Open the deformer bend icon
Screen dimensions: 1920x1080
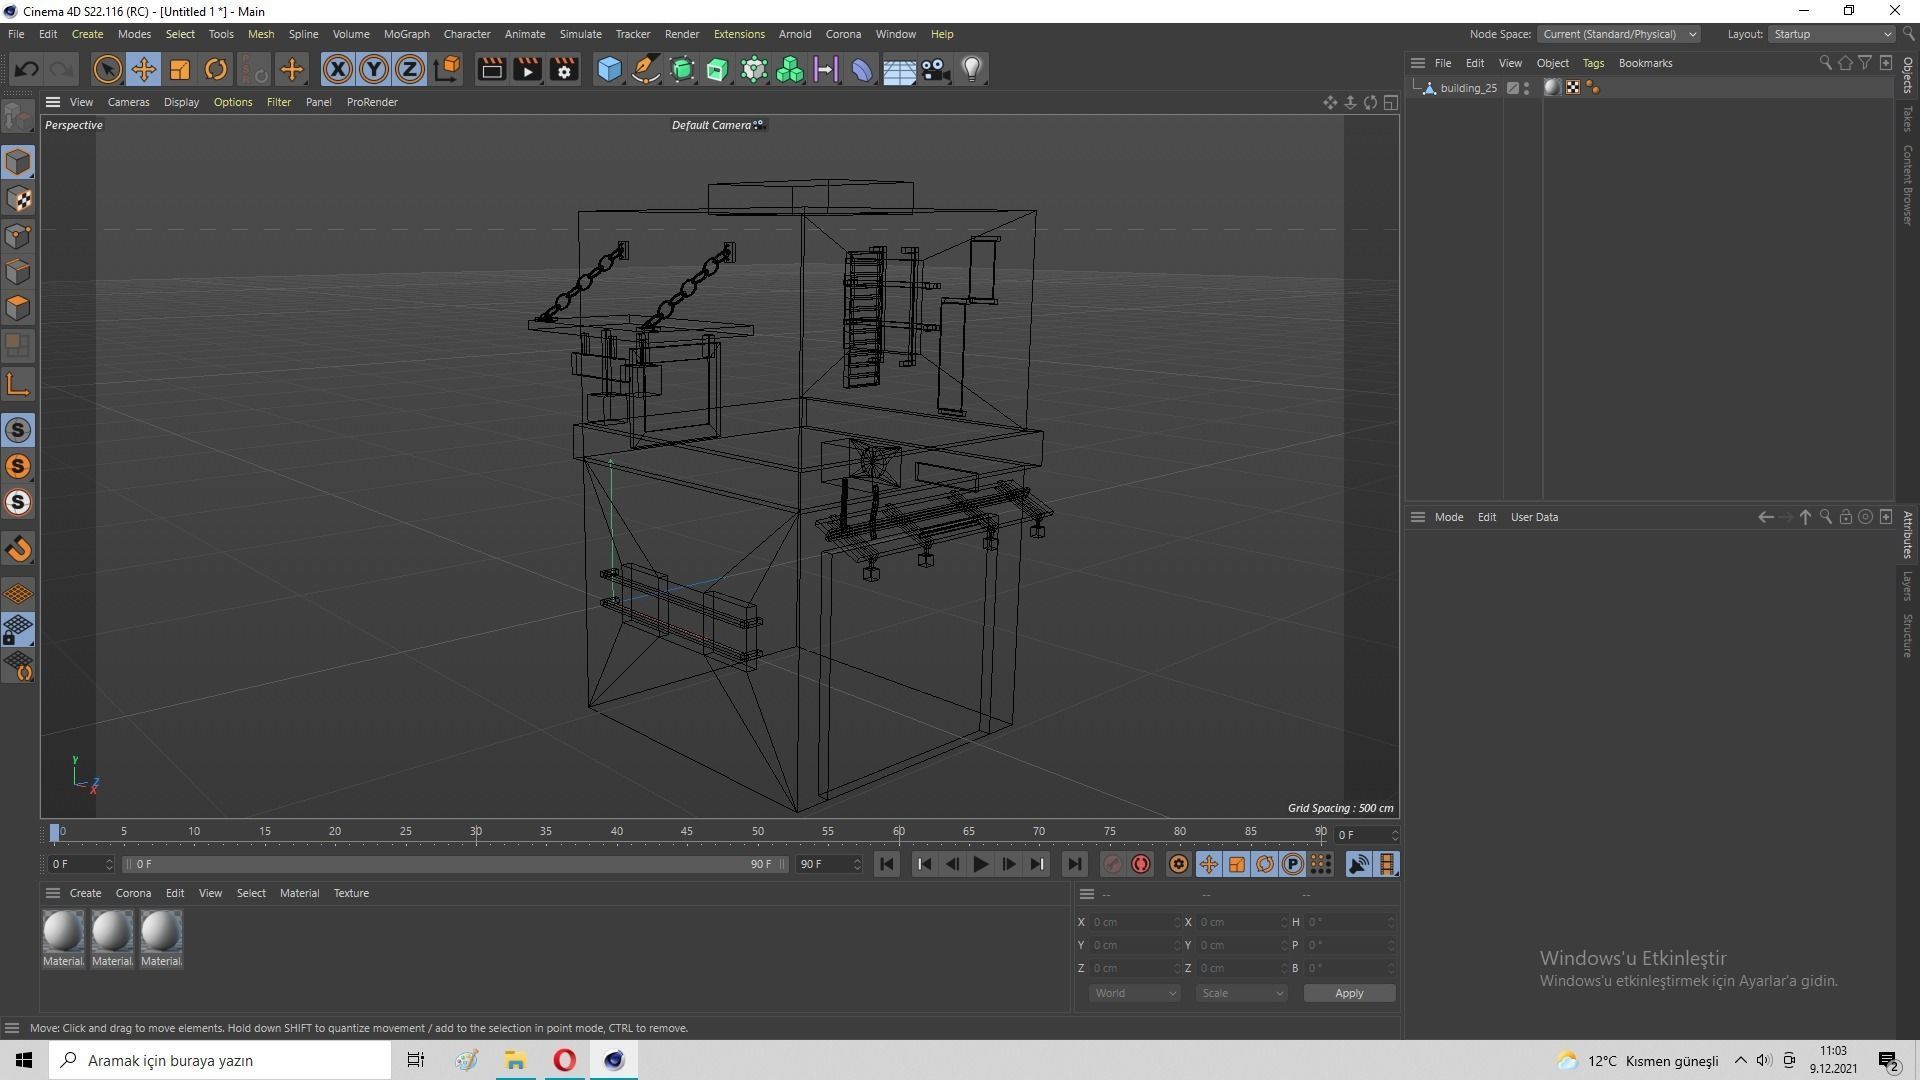[862, 69]
